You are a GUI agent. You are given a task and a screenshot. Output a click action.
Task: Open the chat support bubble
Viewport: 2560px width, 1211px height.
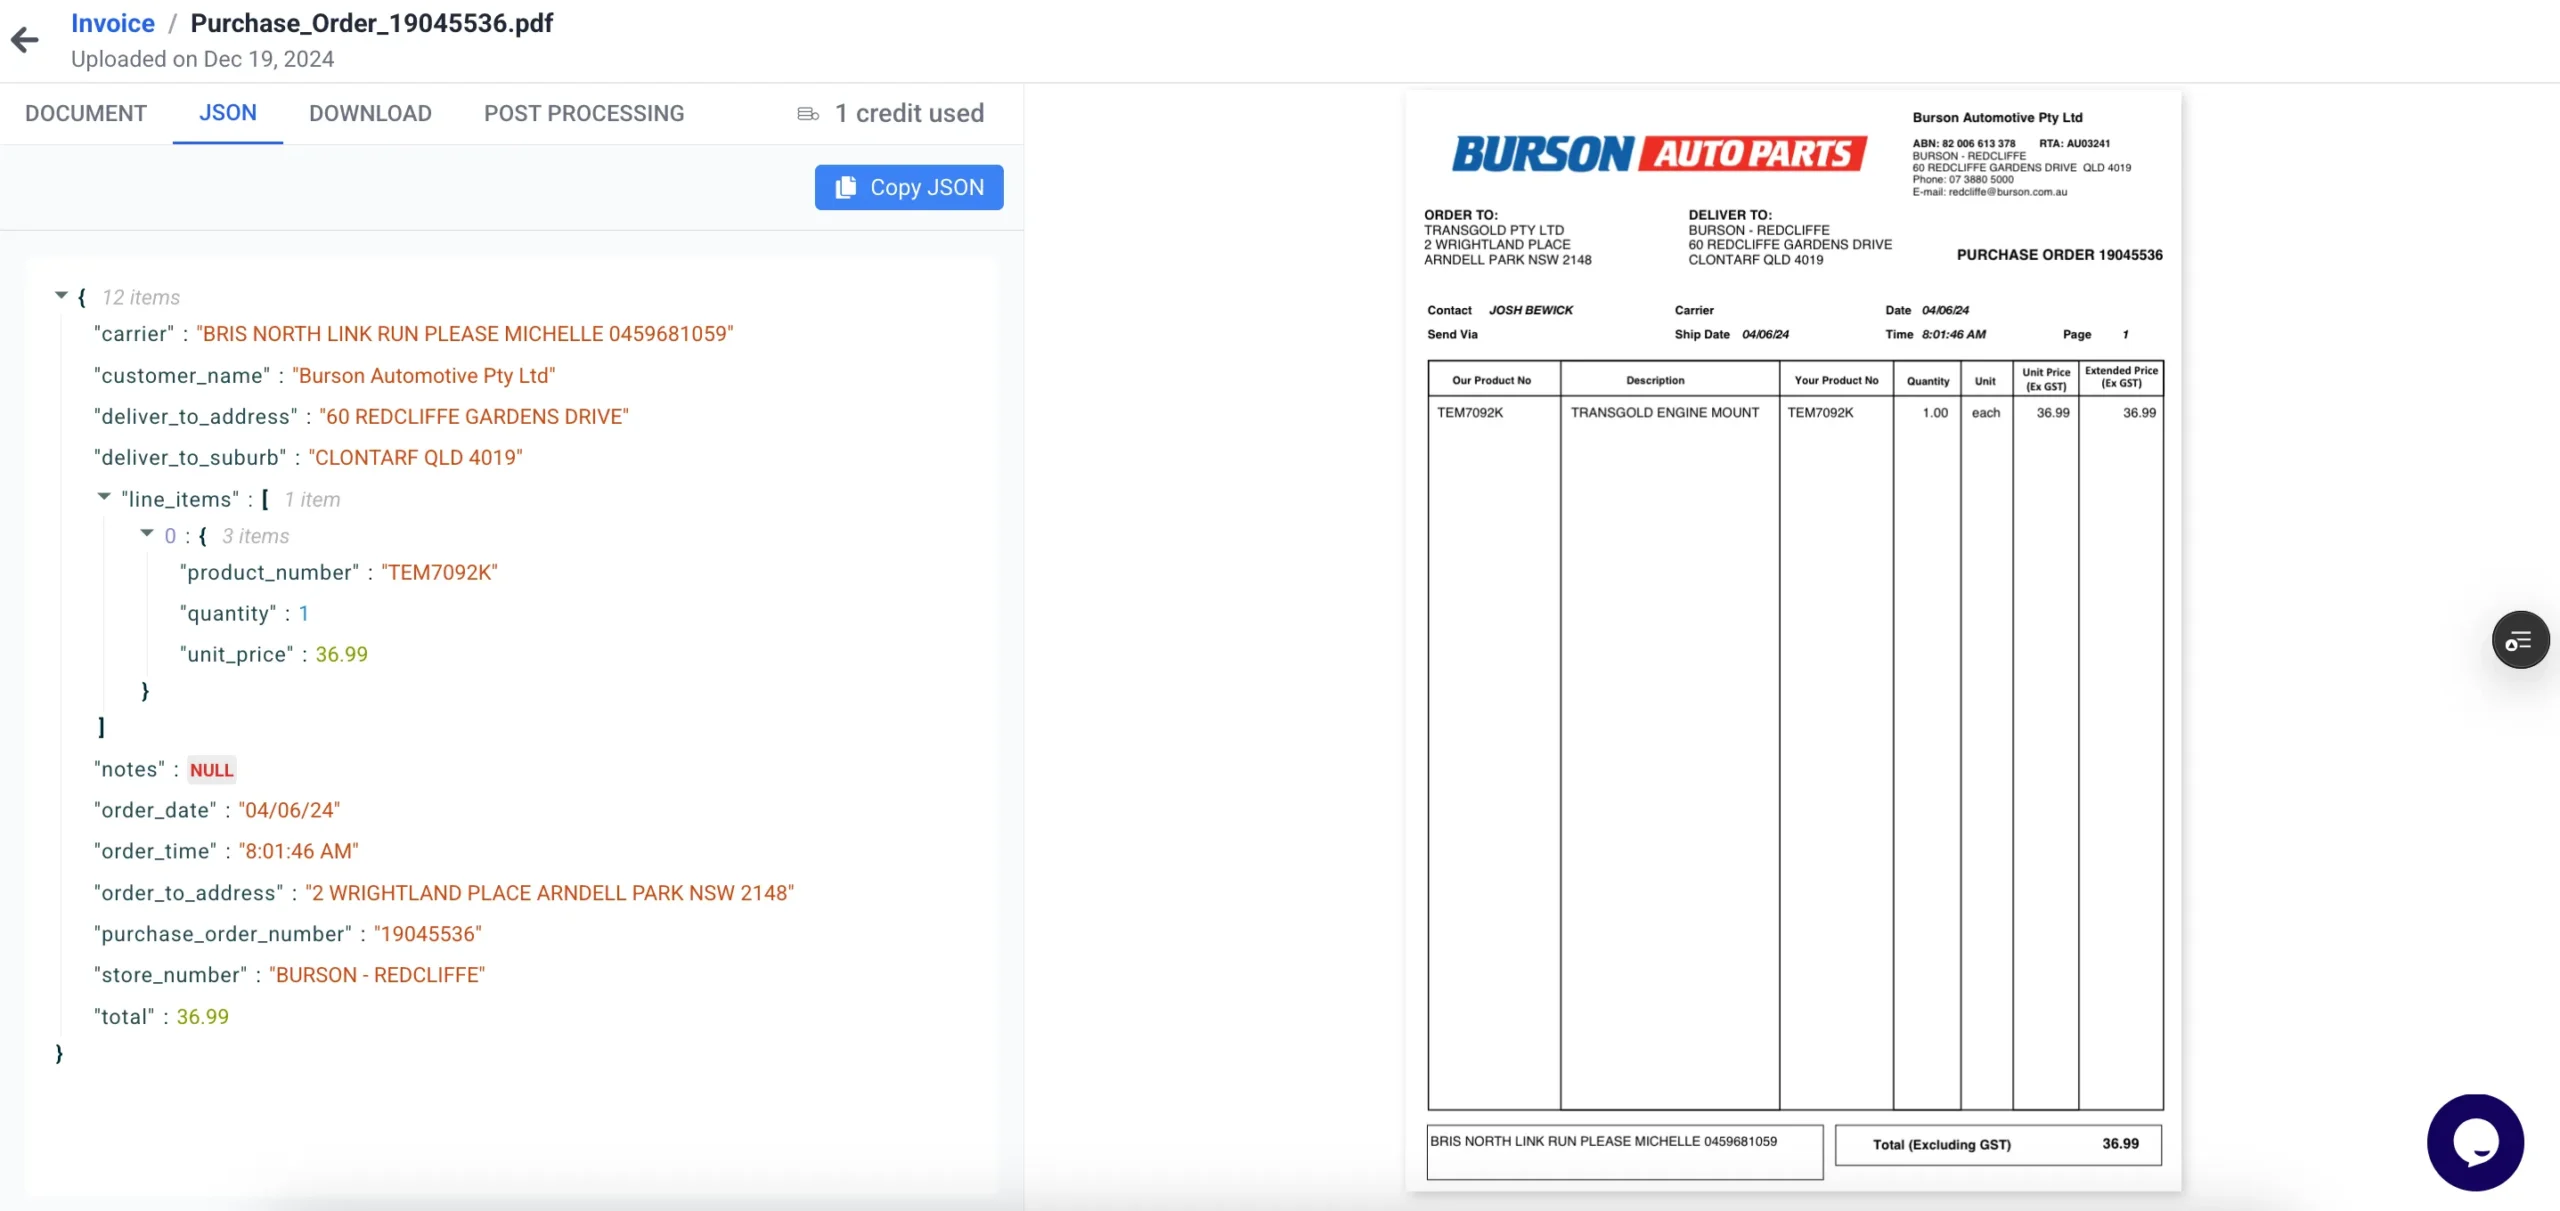pyautogui.click(x=2474, y=1141)
